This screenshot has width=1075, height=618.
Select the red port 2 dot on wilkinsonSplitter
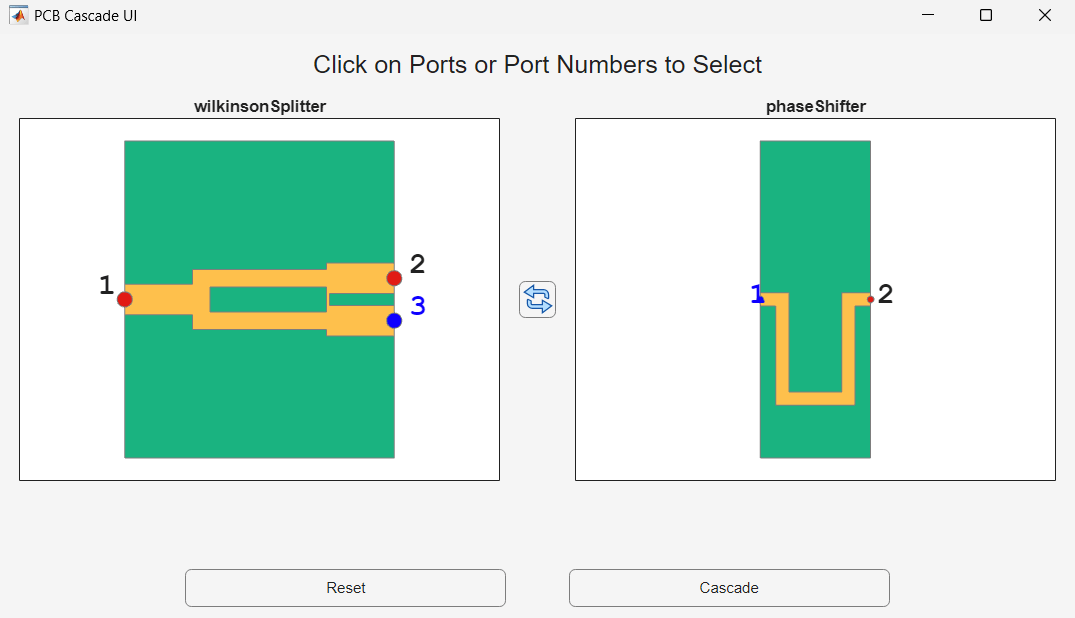tap(394, 278)
